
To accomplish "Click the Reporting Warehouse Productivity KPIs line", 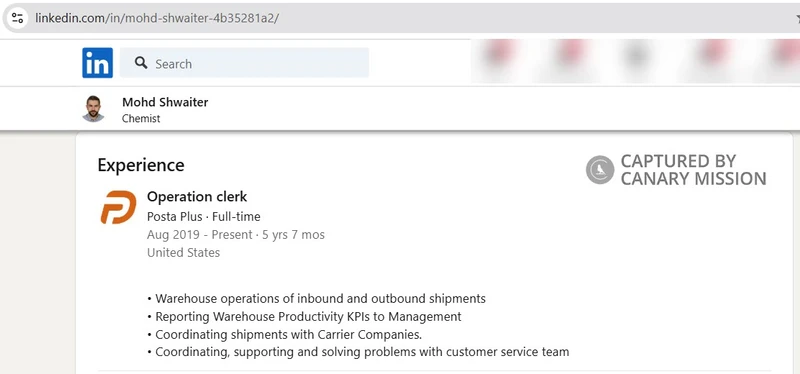I will [304, 316].
